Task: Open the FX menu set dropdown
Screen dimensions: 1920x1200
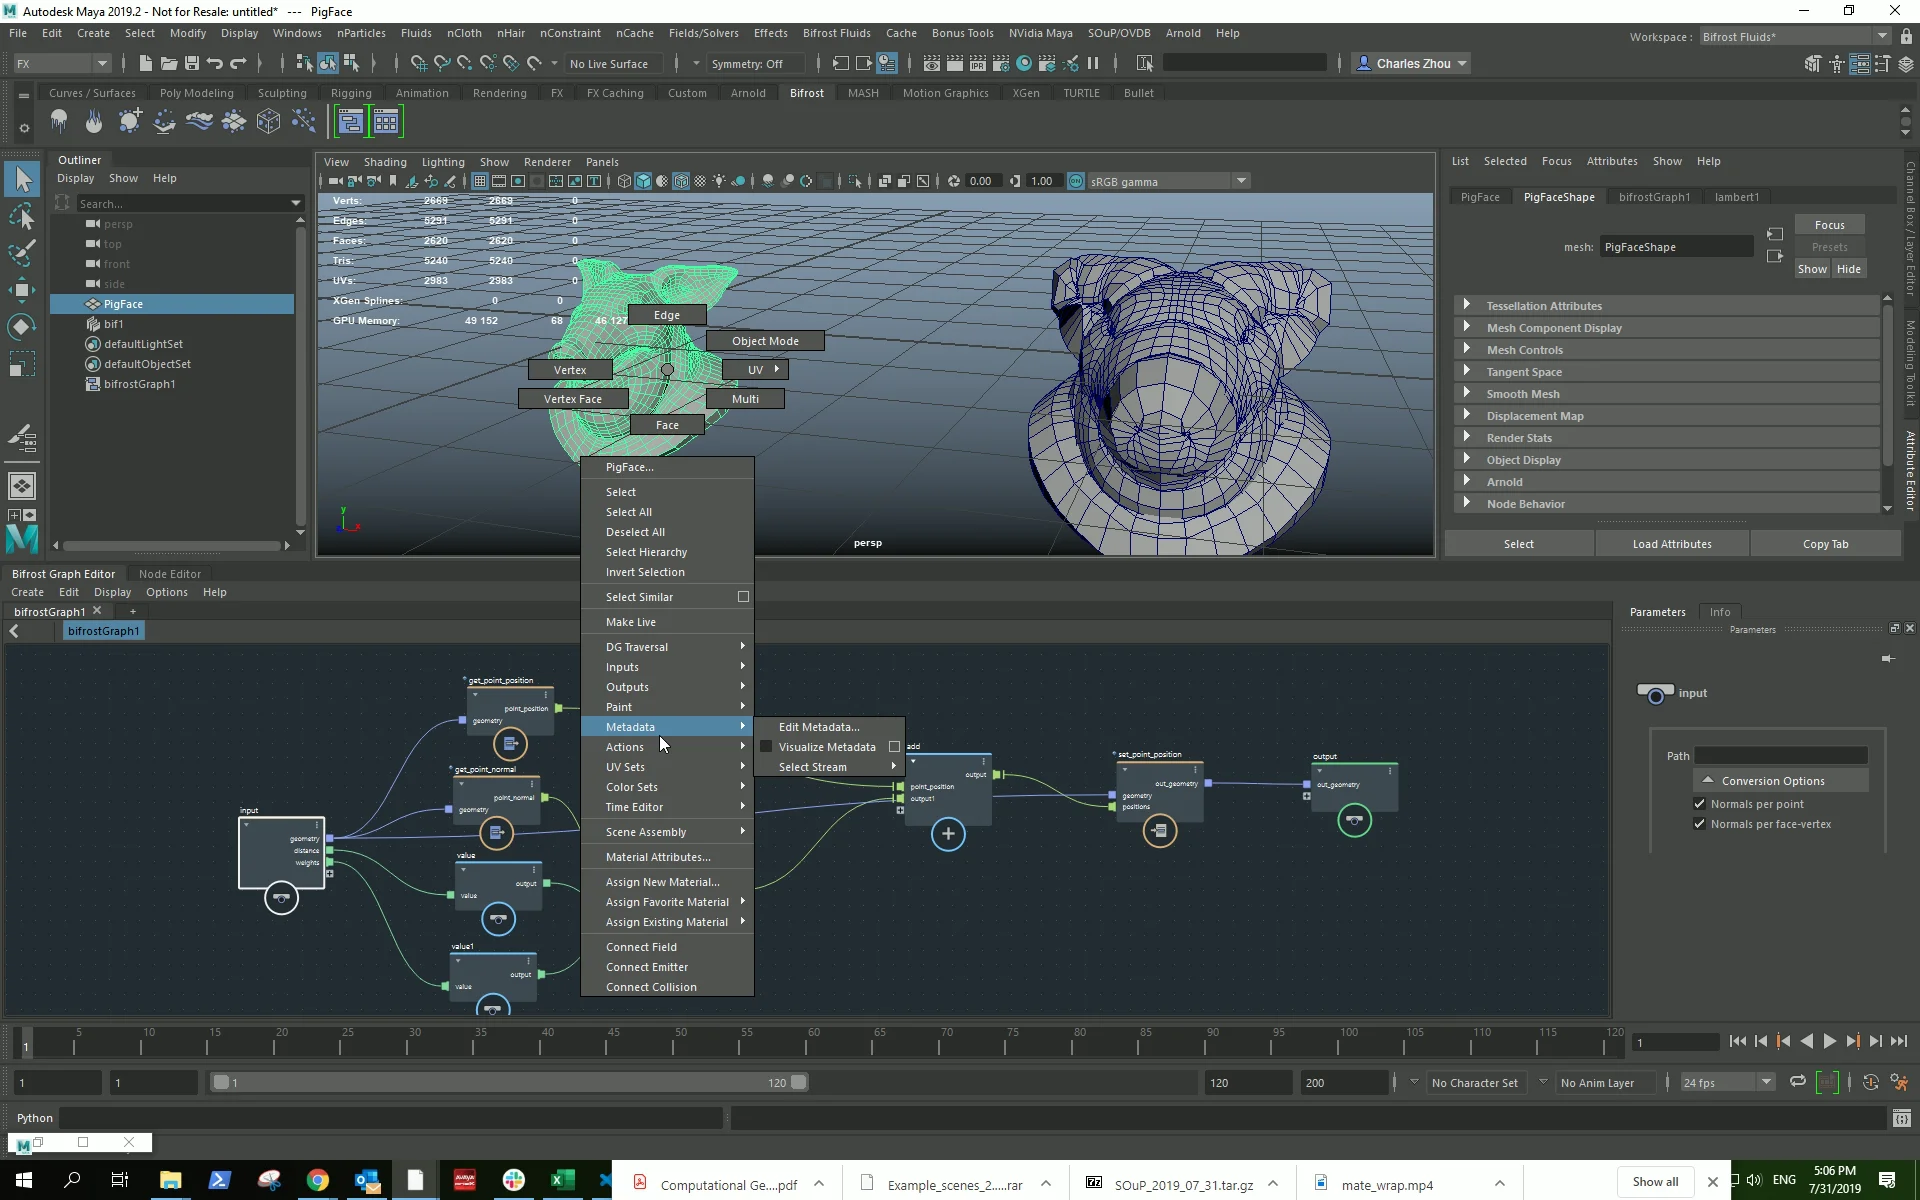Action: pos(62,64)
